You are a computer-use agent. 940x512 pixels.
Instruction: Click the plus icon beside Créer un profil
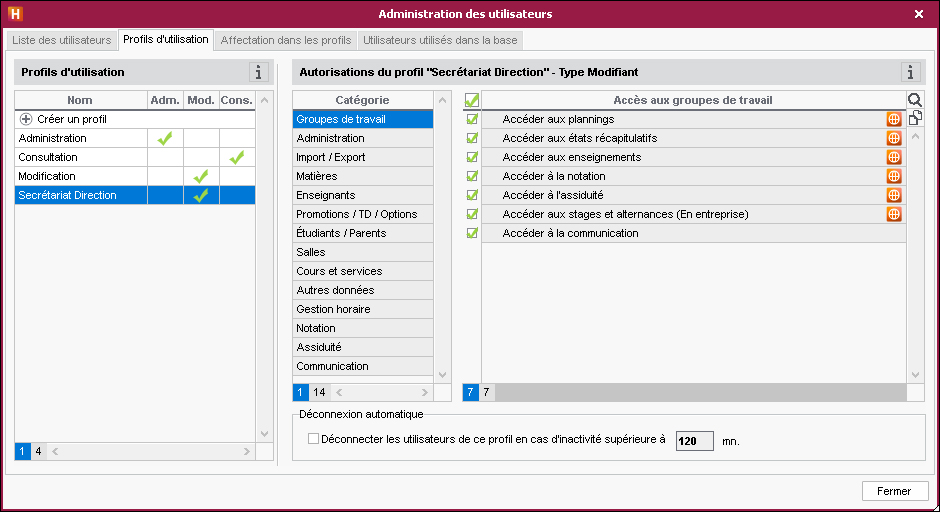(26, 119)
